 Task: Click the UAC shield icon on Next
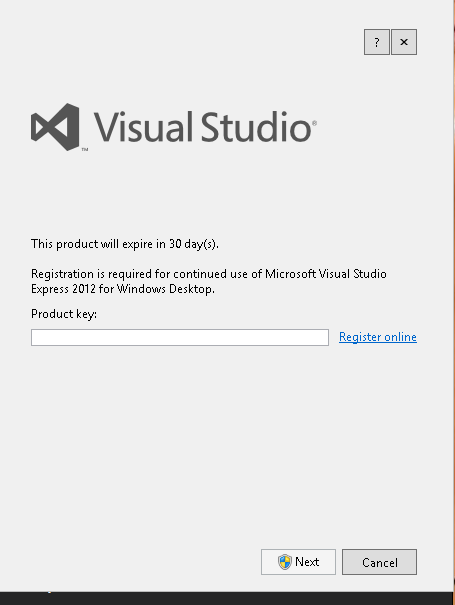pos(285,562)
